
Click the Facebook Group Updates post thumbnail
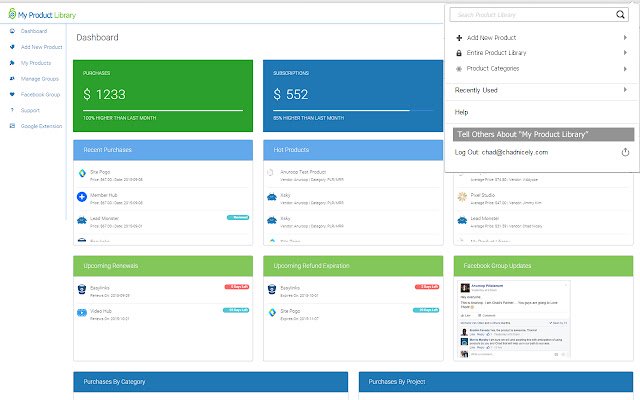point(514,319)
